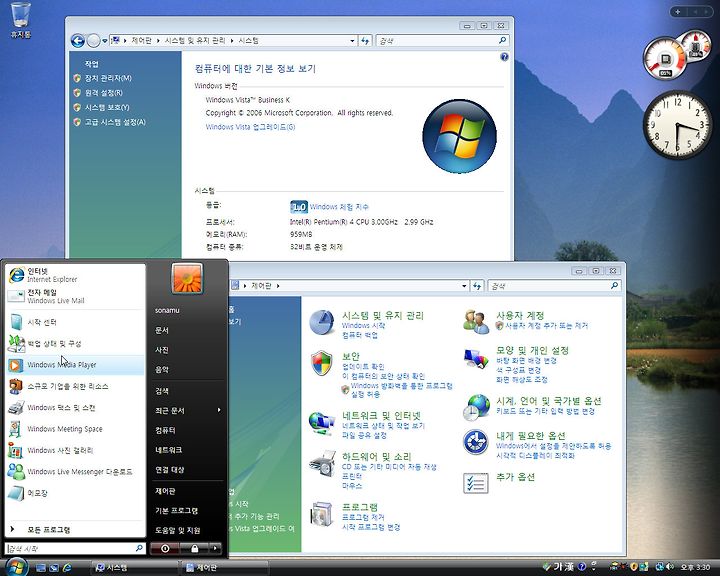Click the 내게 필요한 옵션 icon
Viewport: 720px width, 576px height.
click(x=476, y=442)
